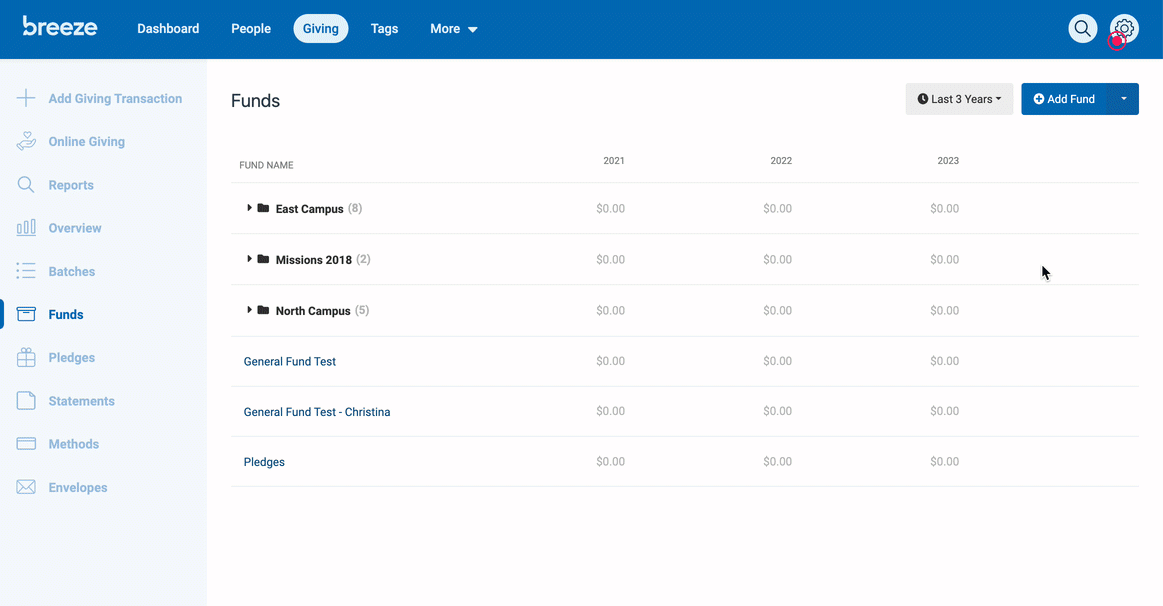Open search with the magnifier icon
The image size is (1163, 606).
1082,29
